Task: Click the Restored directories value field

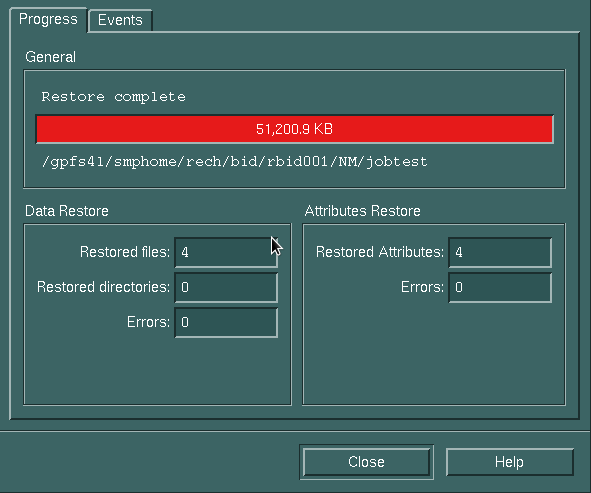Action: (x=226, y=287)
